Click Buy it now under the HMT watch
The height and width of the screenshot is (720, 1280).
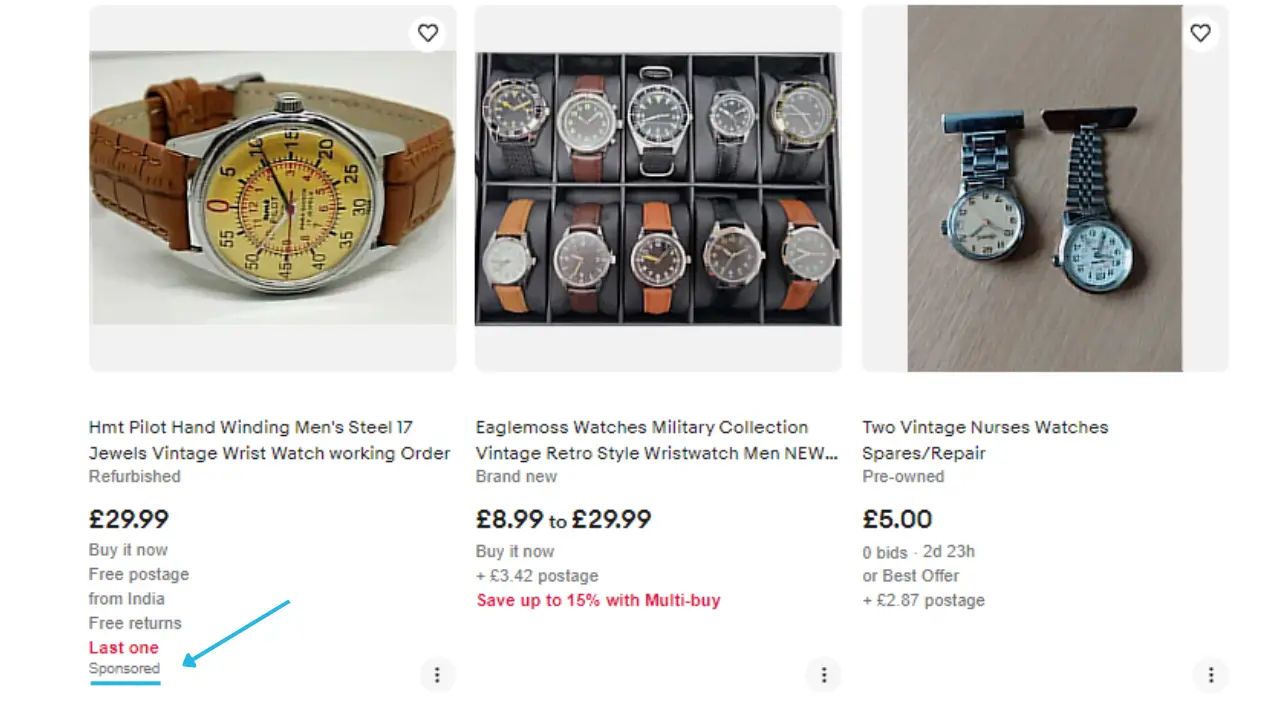pyautogui.click(x=128, y=549)
